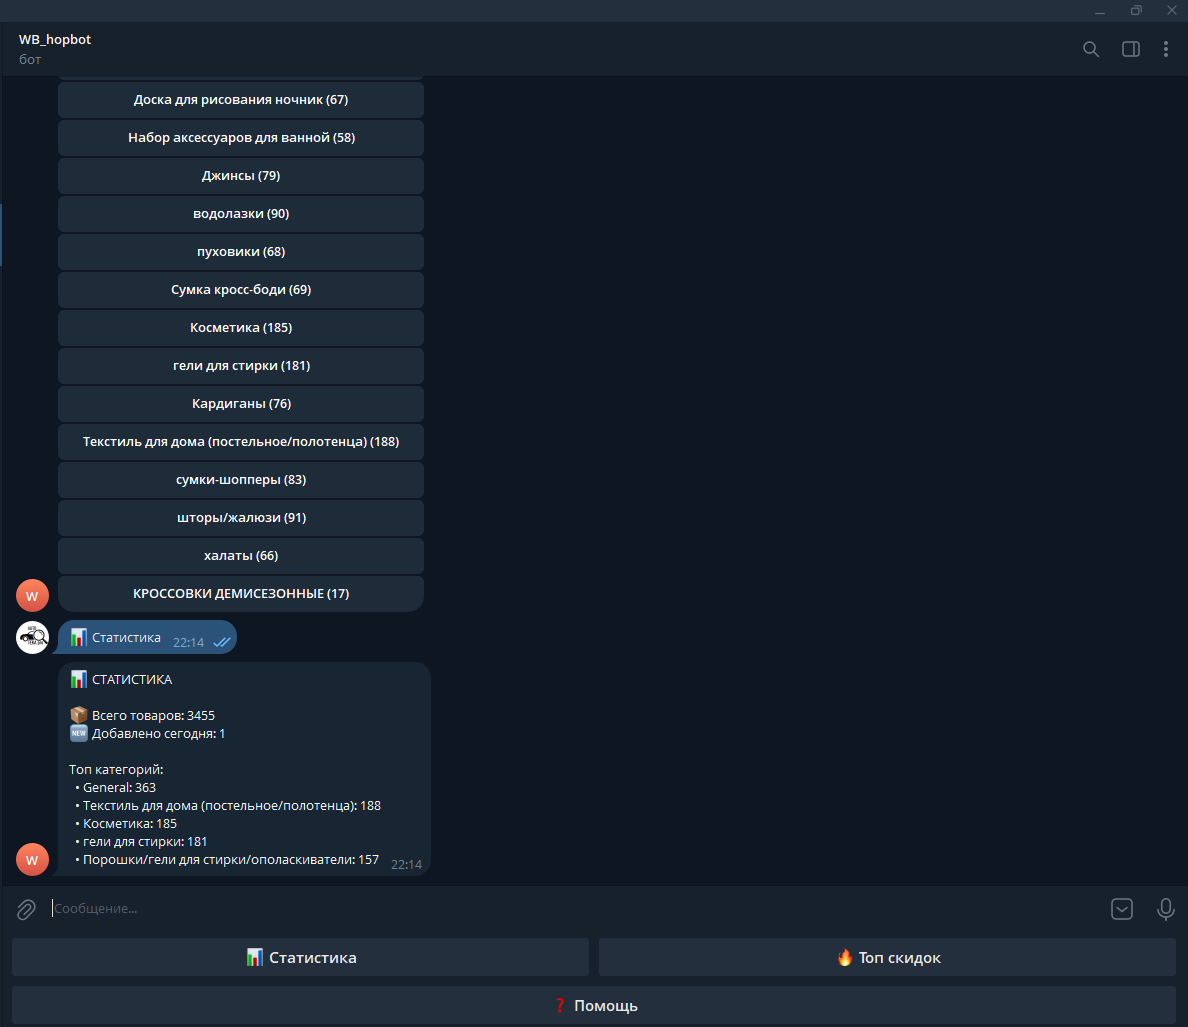
Task: Select Набор аксессуаров для ванной (58)
Action: tap(241, 138)
